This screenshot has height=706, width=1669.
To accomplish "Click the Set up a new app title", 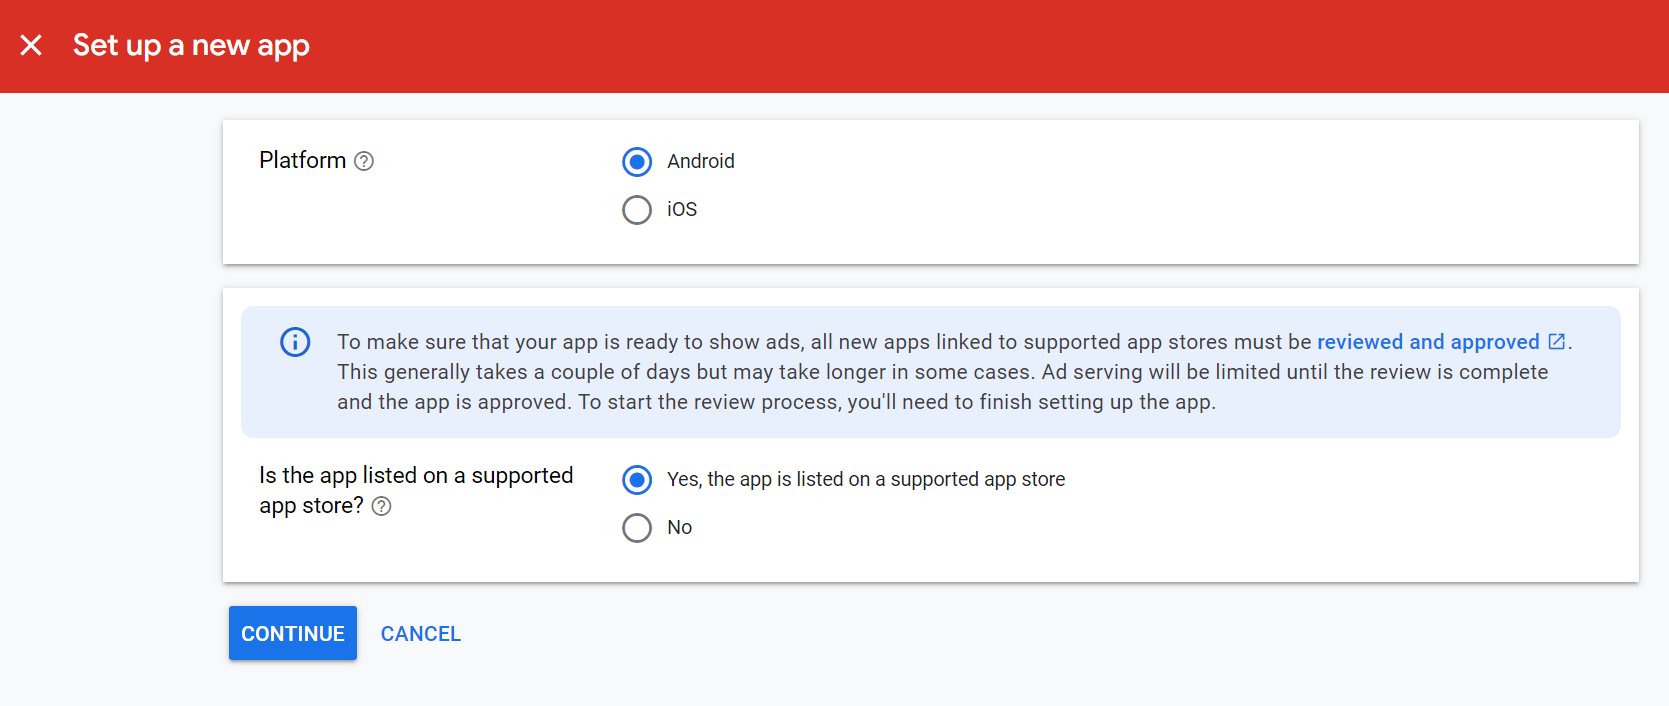I will pyautogui.click(x=191, y=46).
